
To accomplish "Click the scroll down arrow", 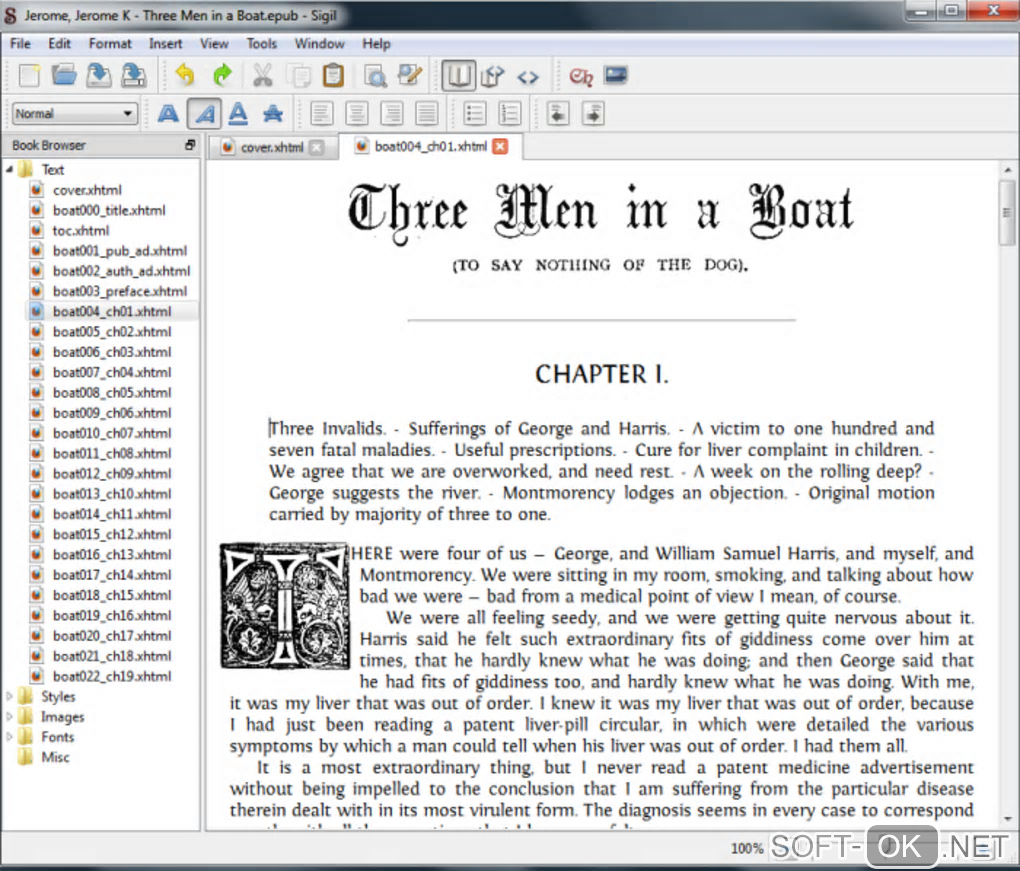I will click(1008, 818).
